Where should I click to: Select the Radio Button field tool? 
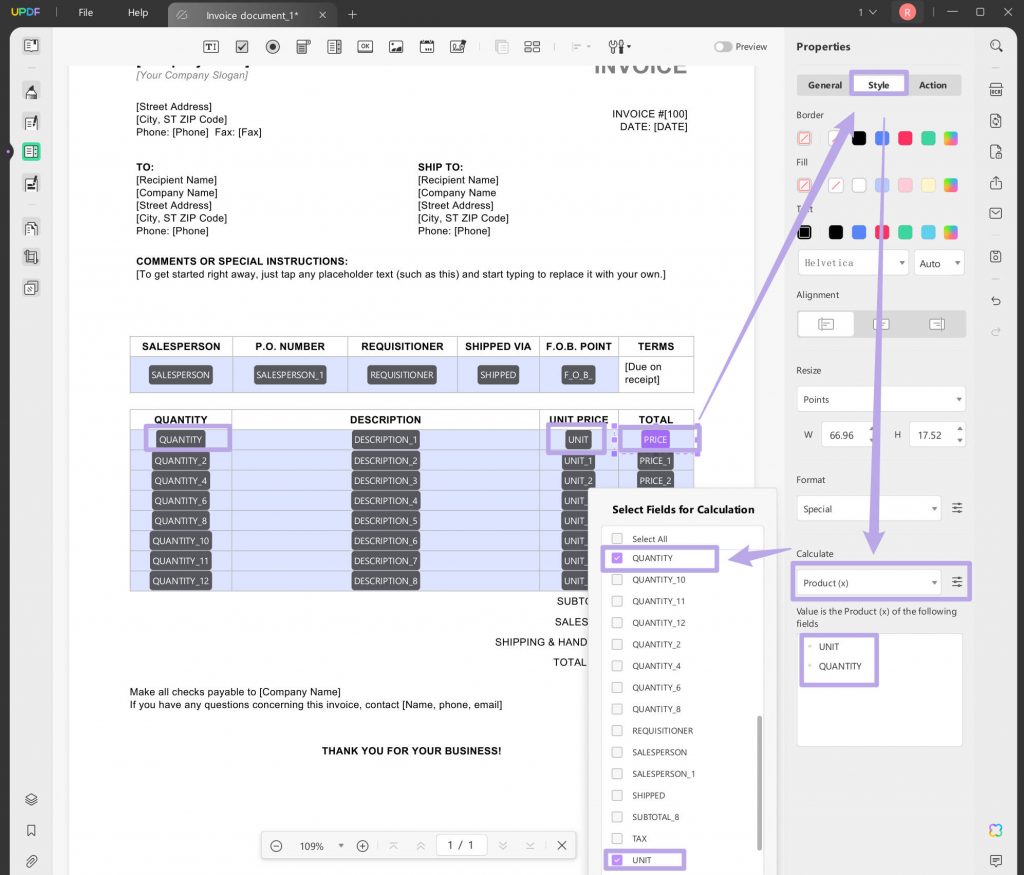(271, 46)
